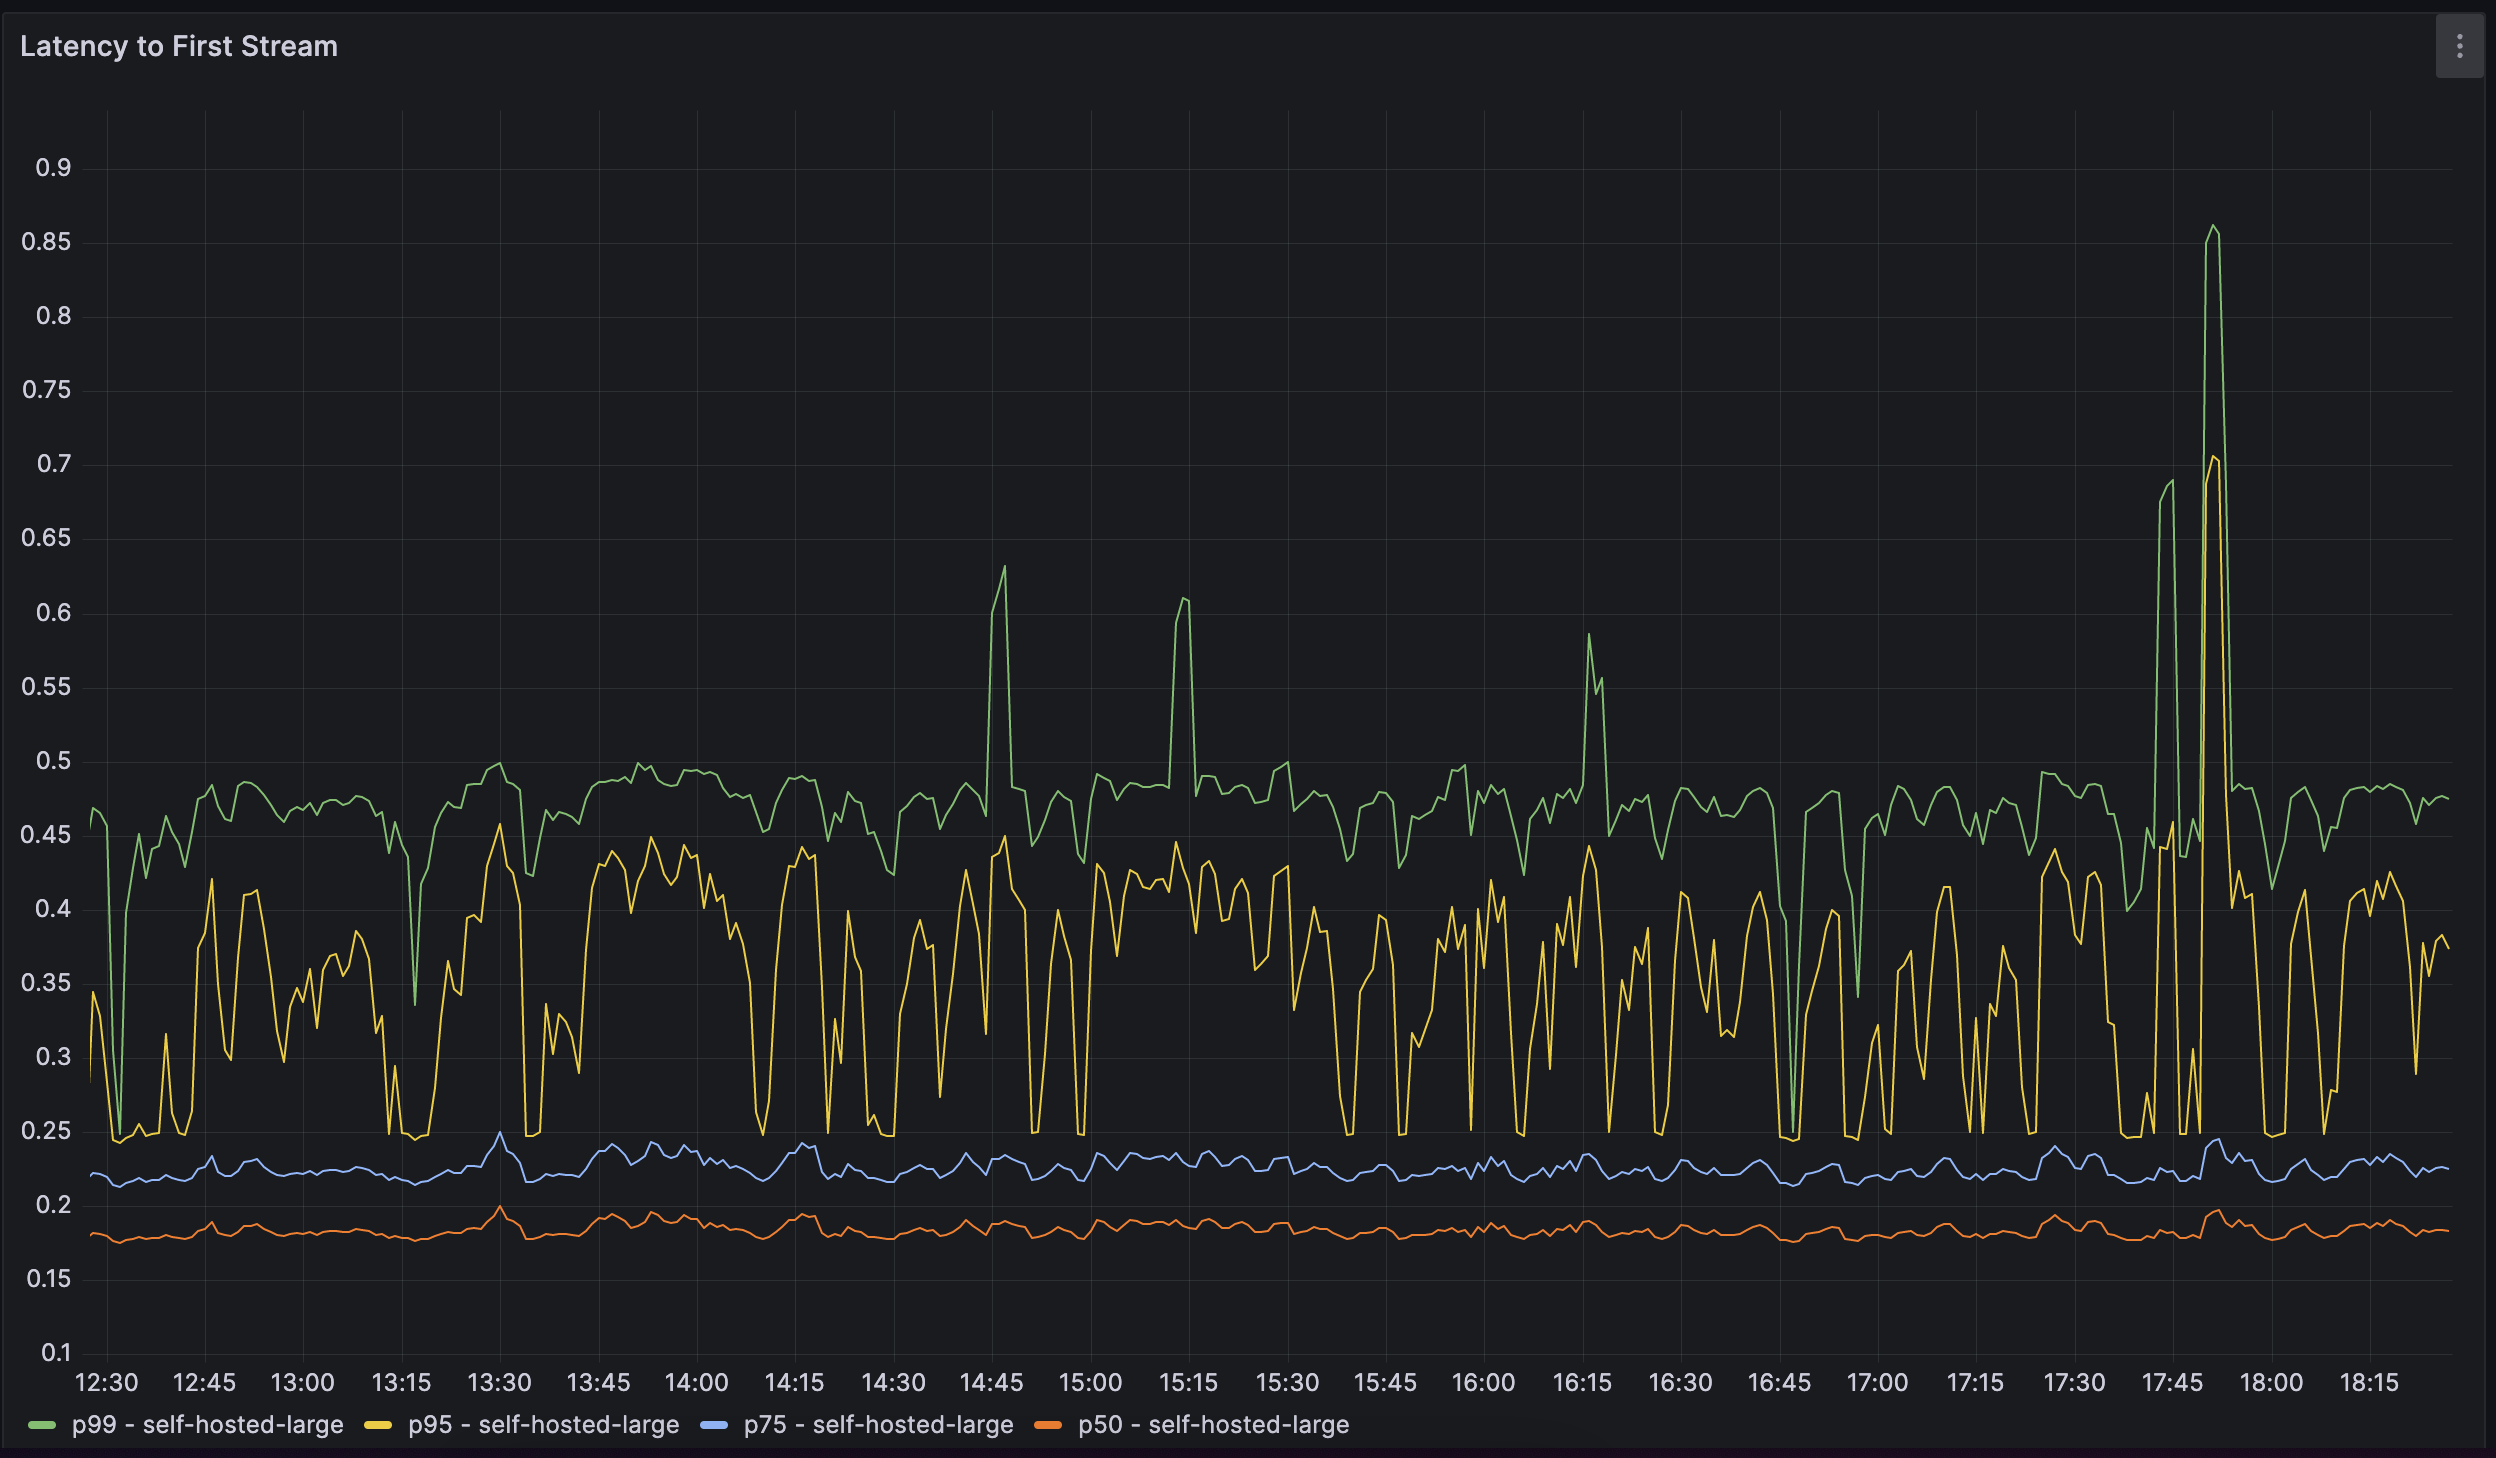Click the 18:15 x-axis time label
2496x1458 pixels.
(x=2369, y=1382)
